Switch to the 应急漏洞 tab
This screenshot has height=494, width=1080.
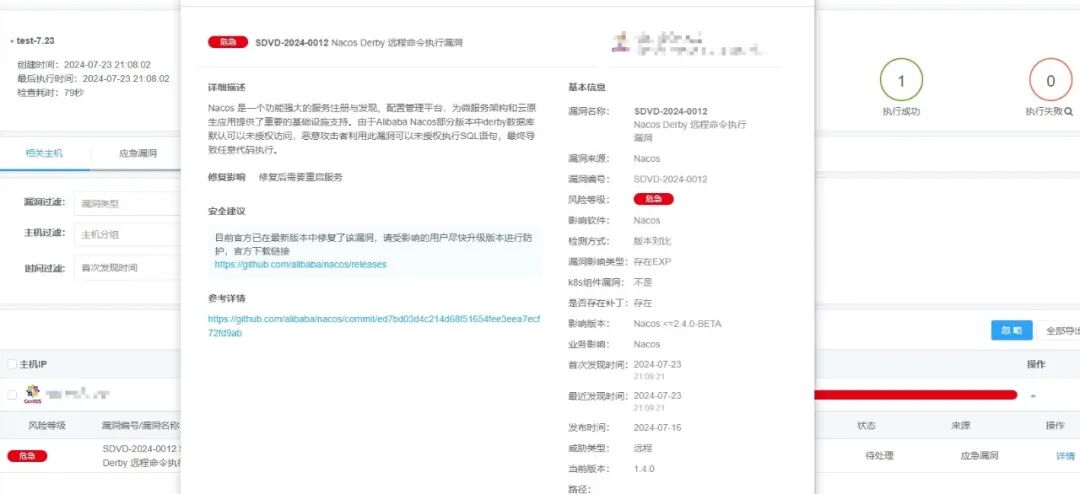click(x=138, y=153)
